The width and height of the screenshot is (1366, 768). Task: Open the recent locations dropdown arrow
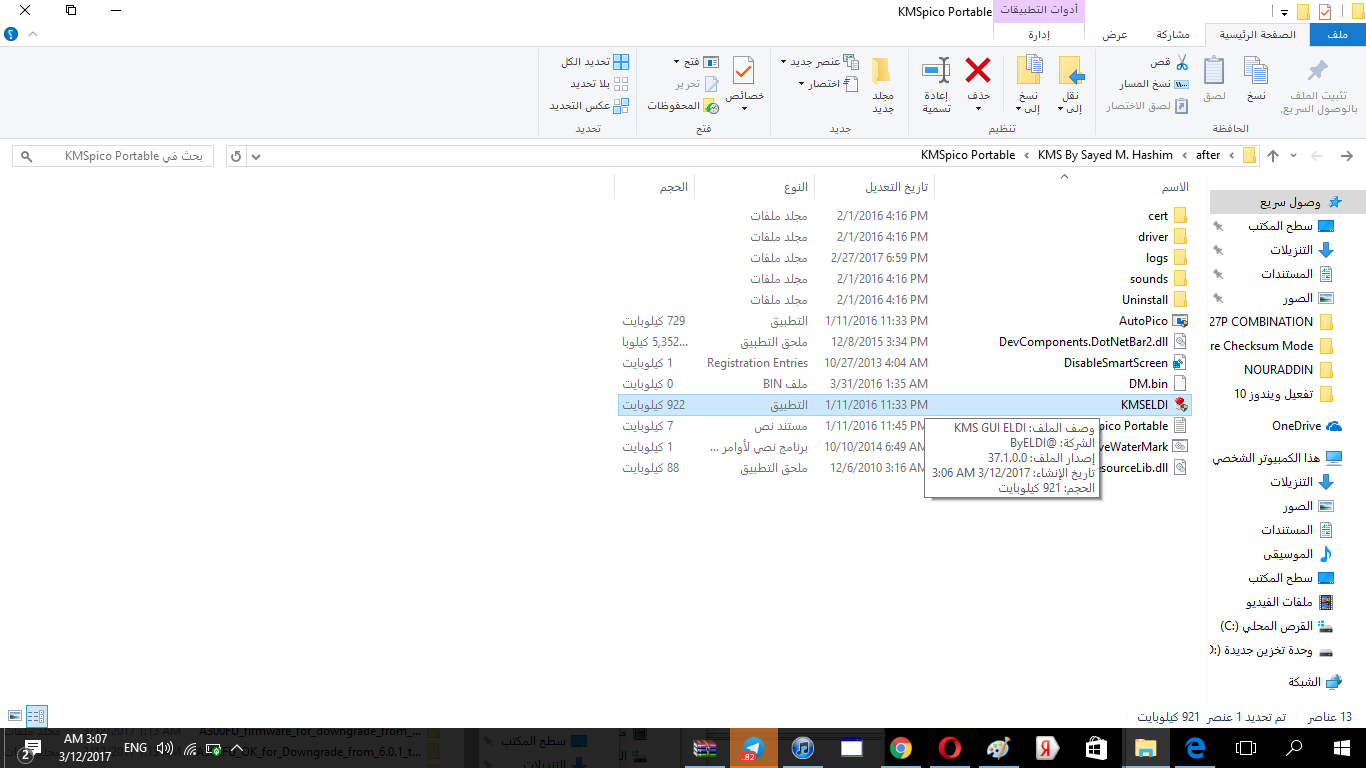coord(1294,156)
